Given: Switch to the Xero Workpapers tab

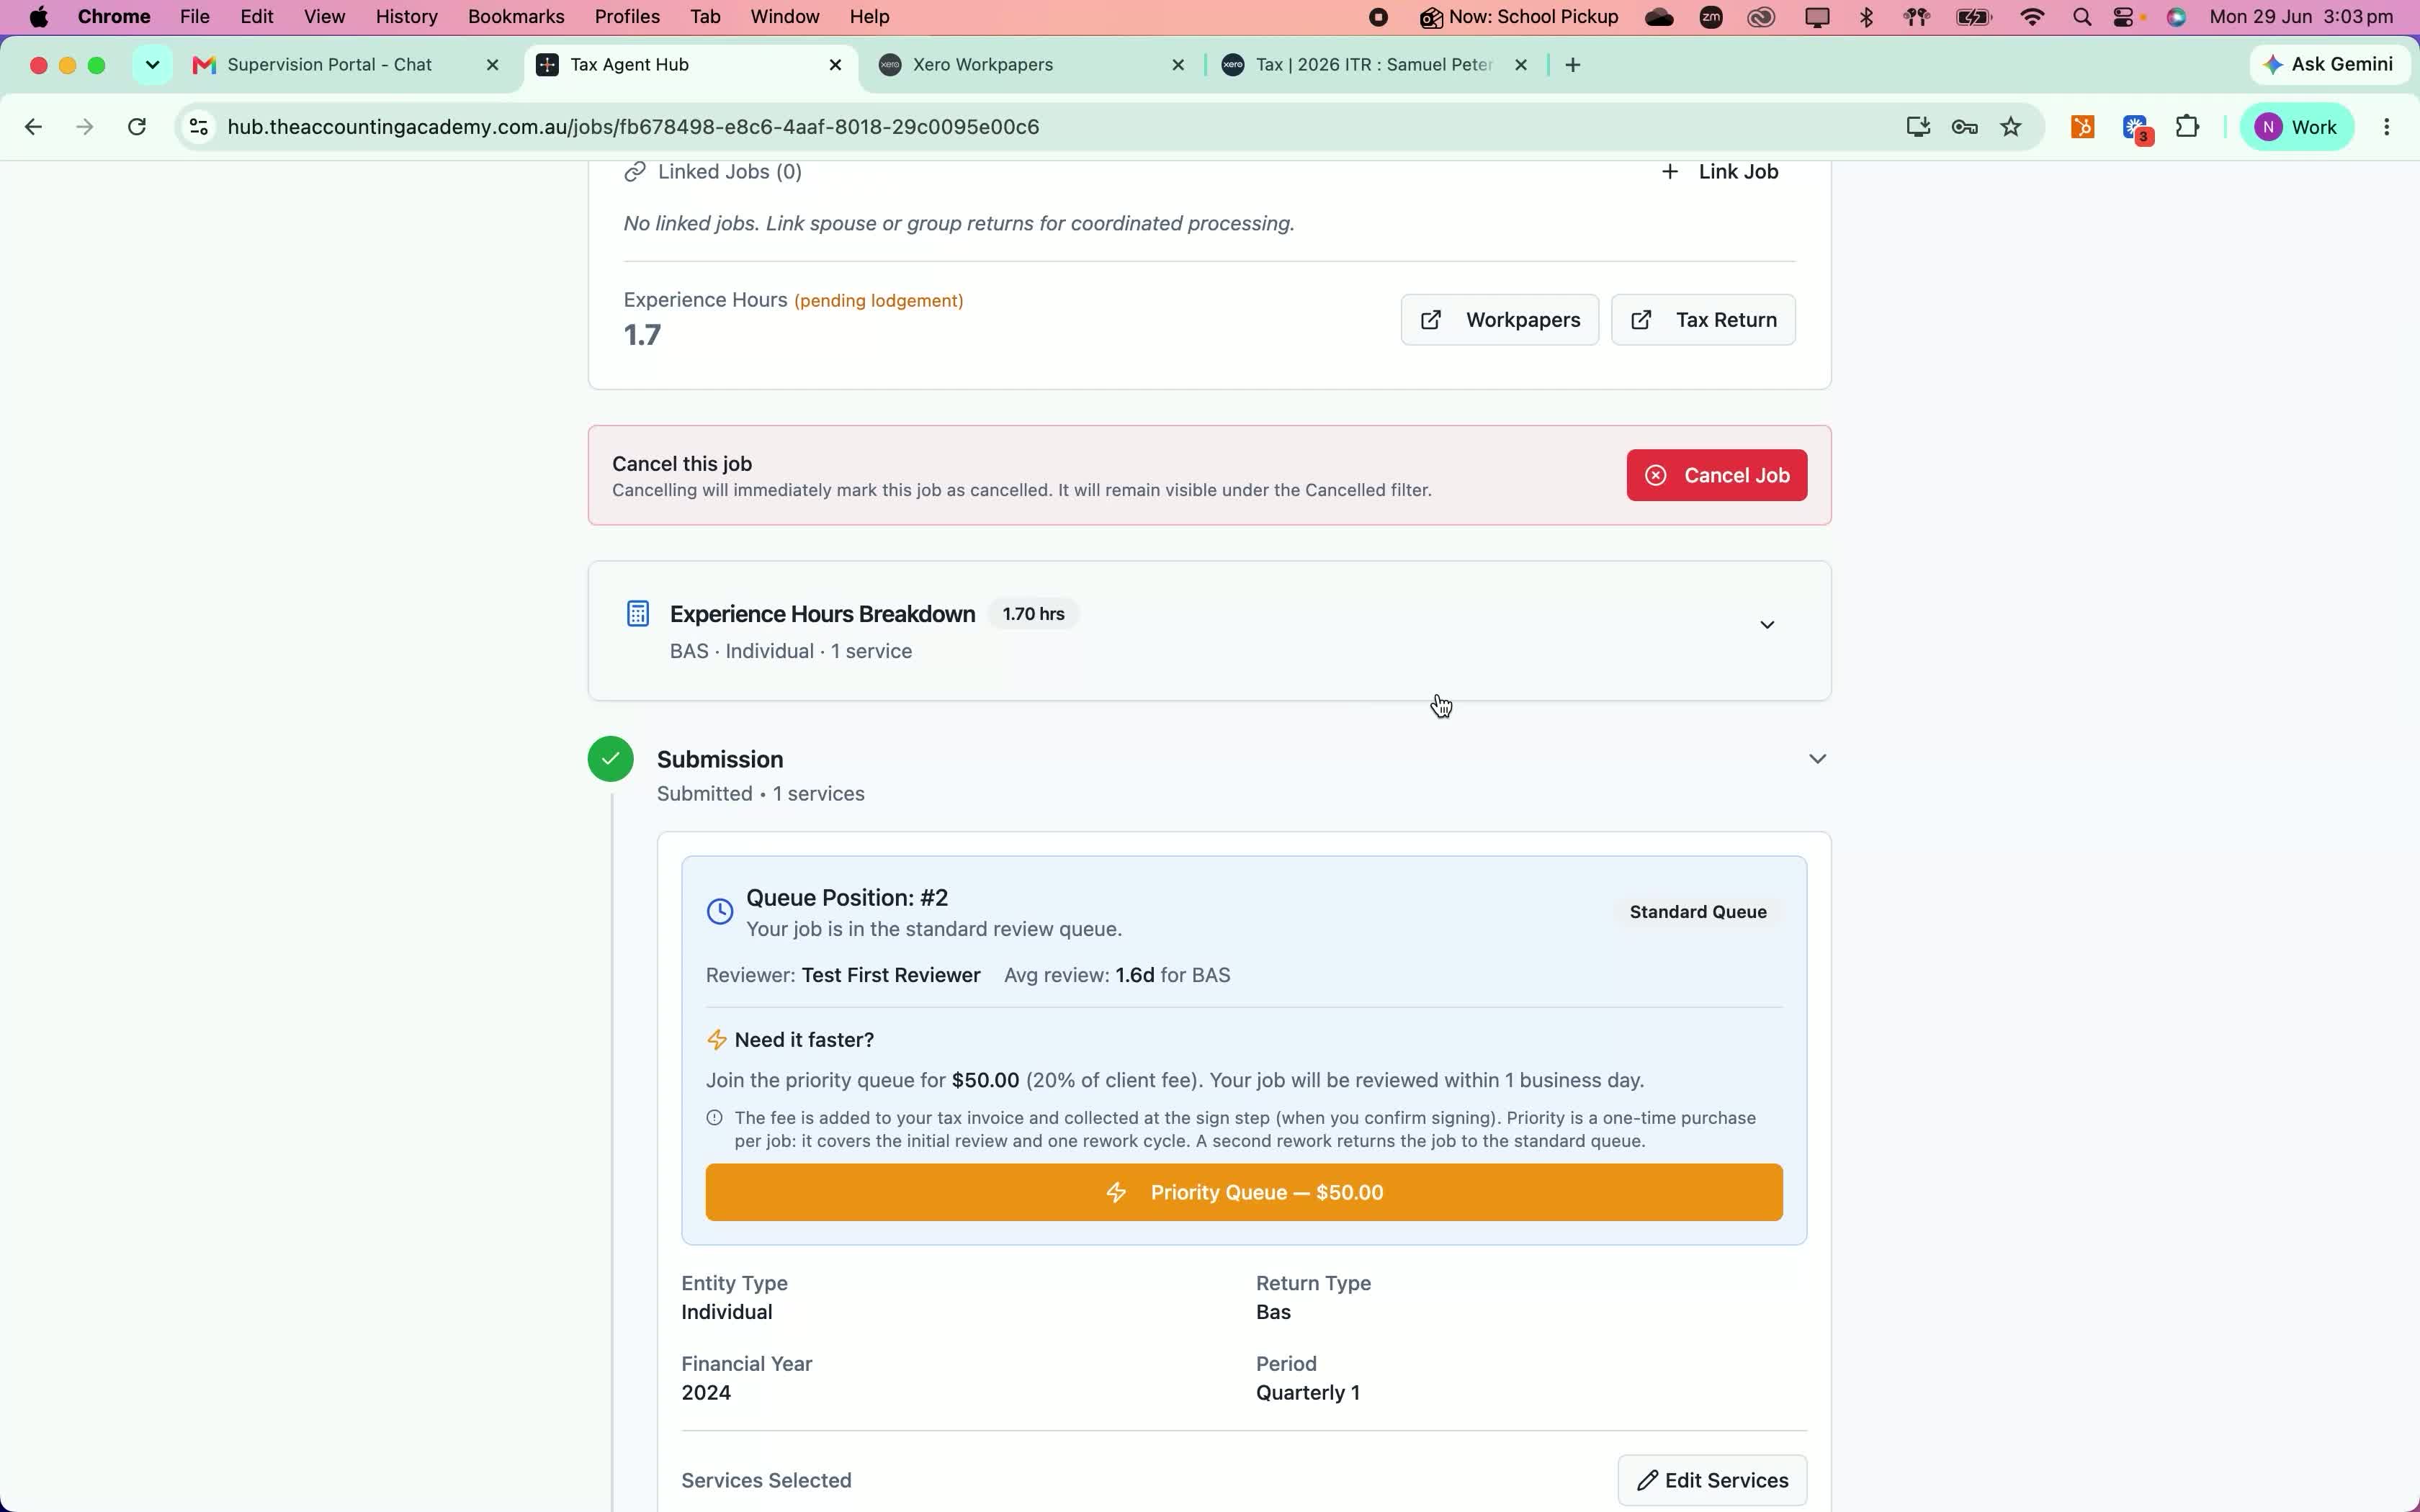Looking at the screenshot, I should (1030, 65).
